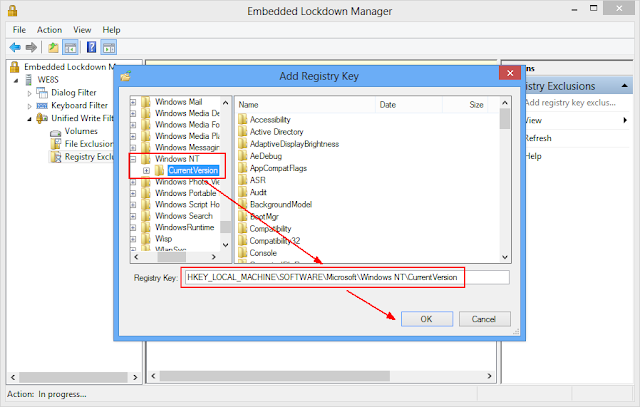640x407 pixels.
Task: Click the Windows Search folder icon
Action: (x=146, y=216)
